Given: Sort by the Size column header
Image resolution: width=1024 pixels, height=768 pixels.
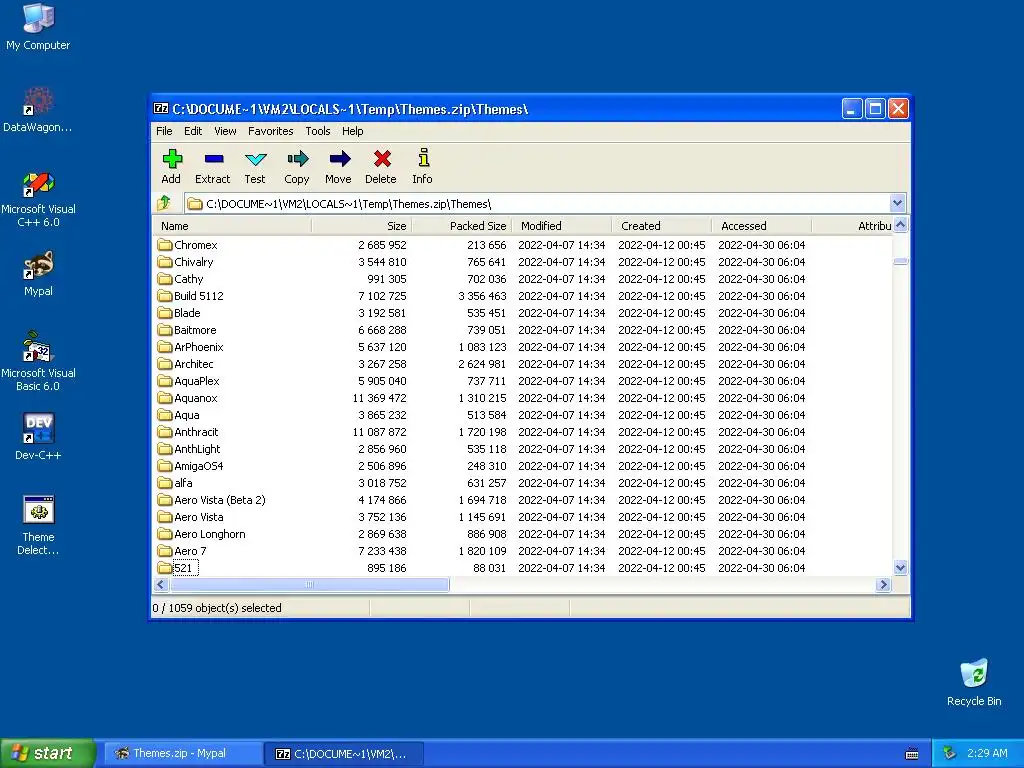Looking at the screenshot, I should [x=362, y=226].
